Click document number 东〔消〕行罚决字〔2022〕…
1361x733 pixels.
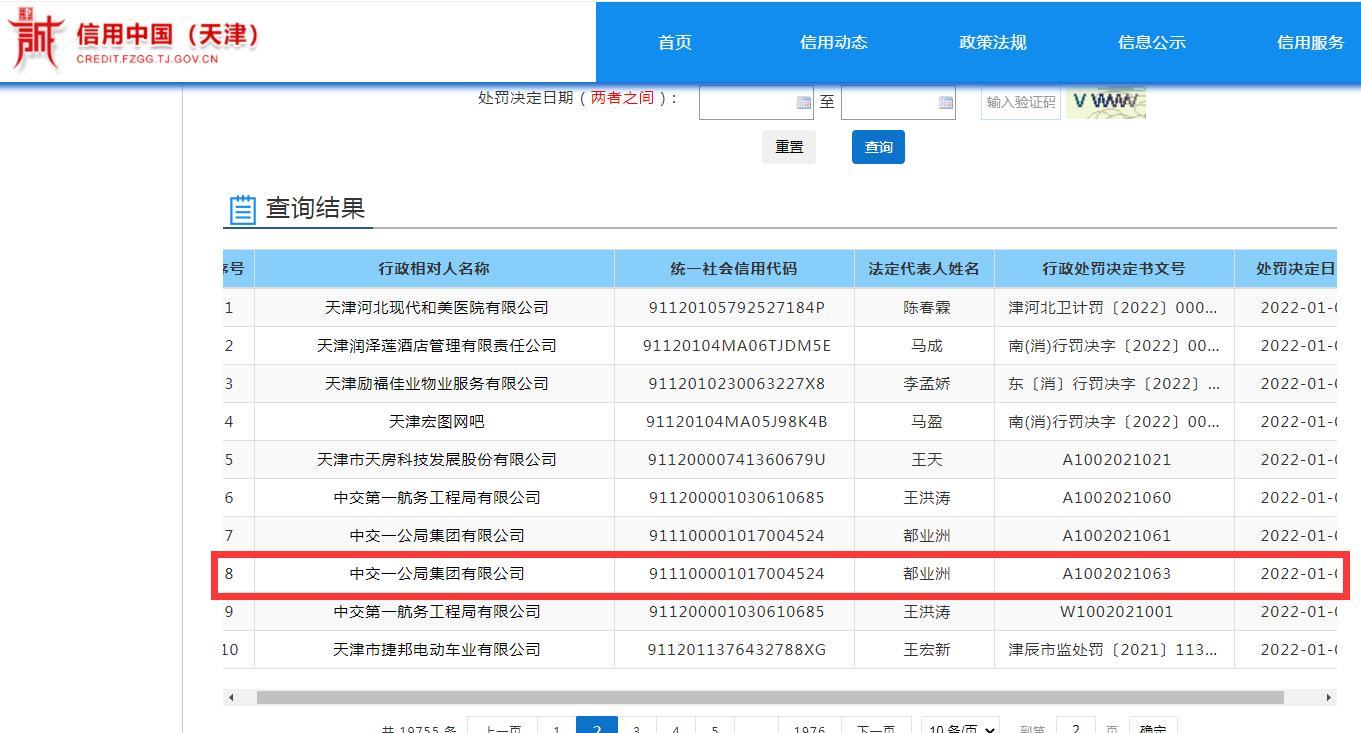point(1113,384)
